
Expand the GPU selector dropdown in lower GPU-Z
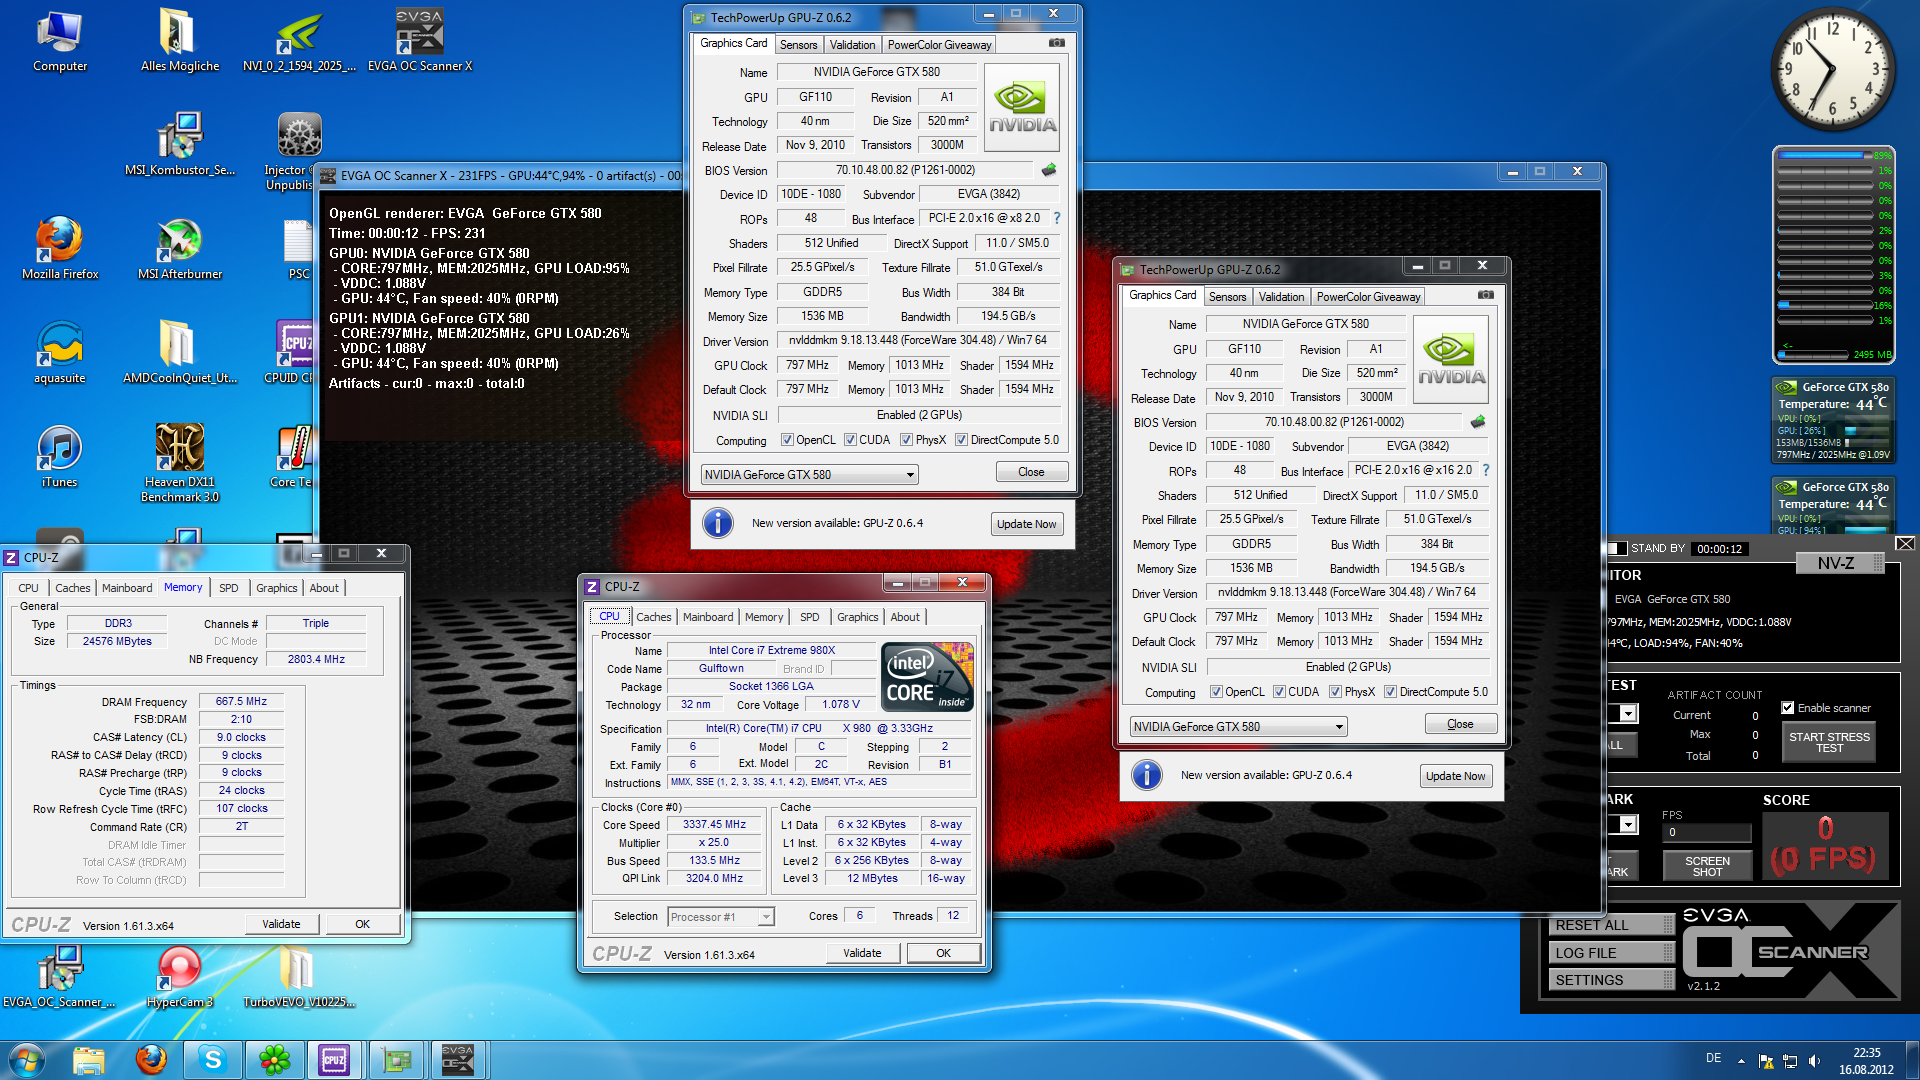coord(1339,727)
